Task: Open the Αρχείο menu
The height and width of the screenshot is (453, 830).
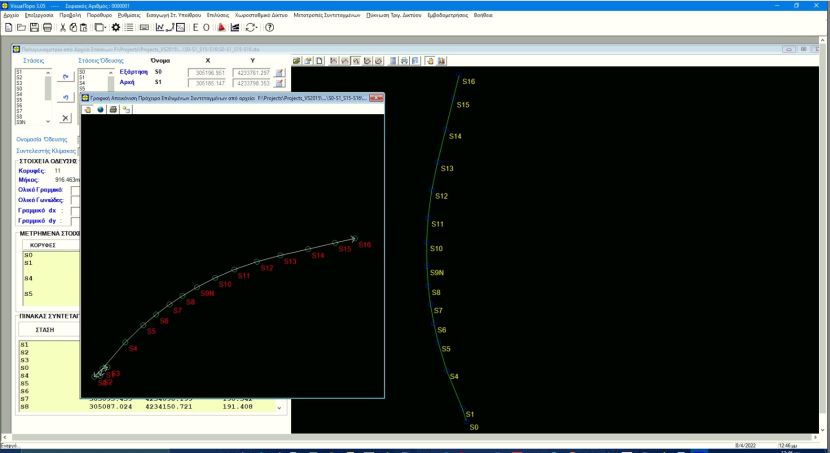Action: [11, 15]
